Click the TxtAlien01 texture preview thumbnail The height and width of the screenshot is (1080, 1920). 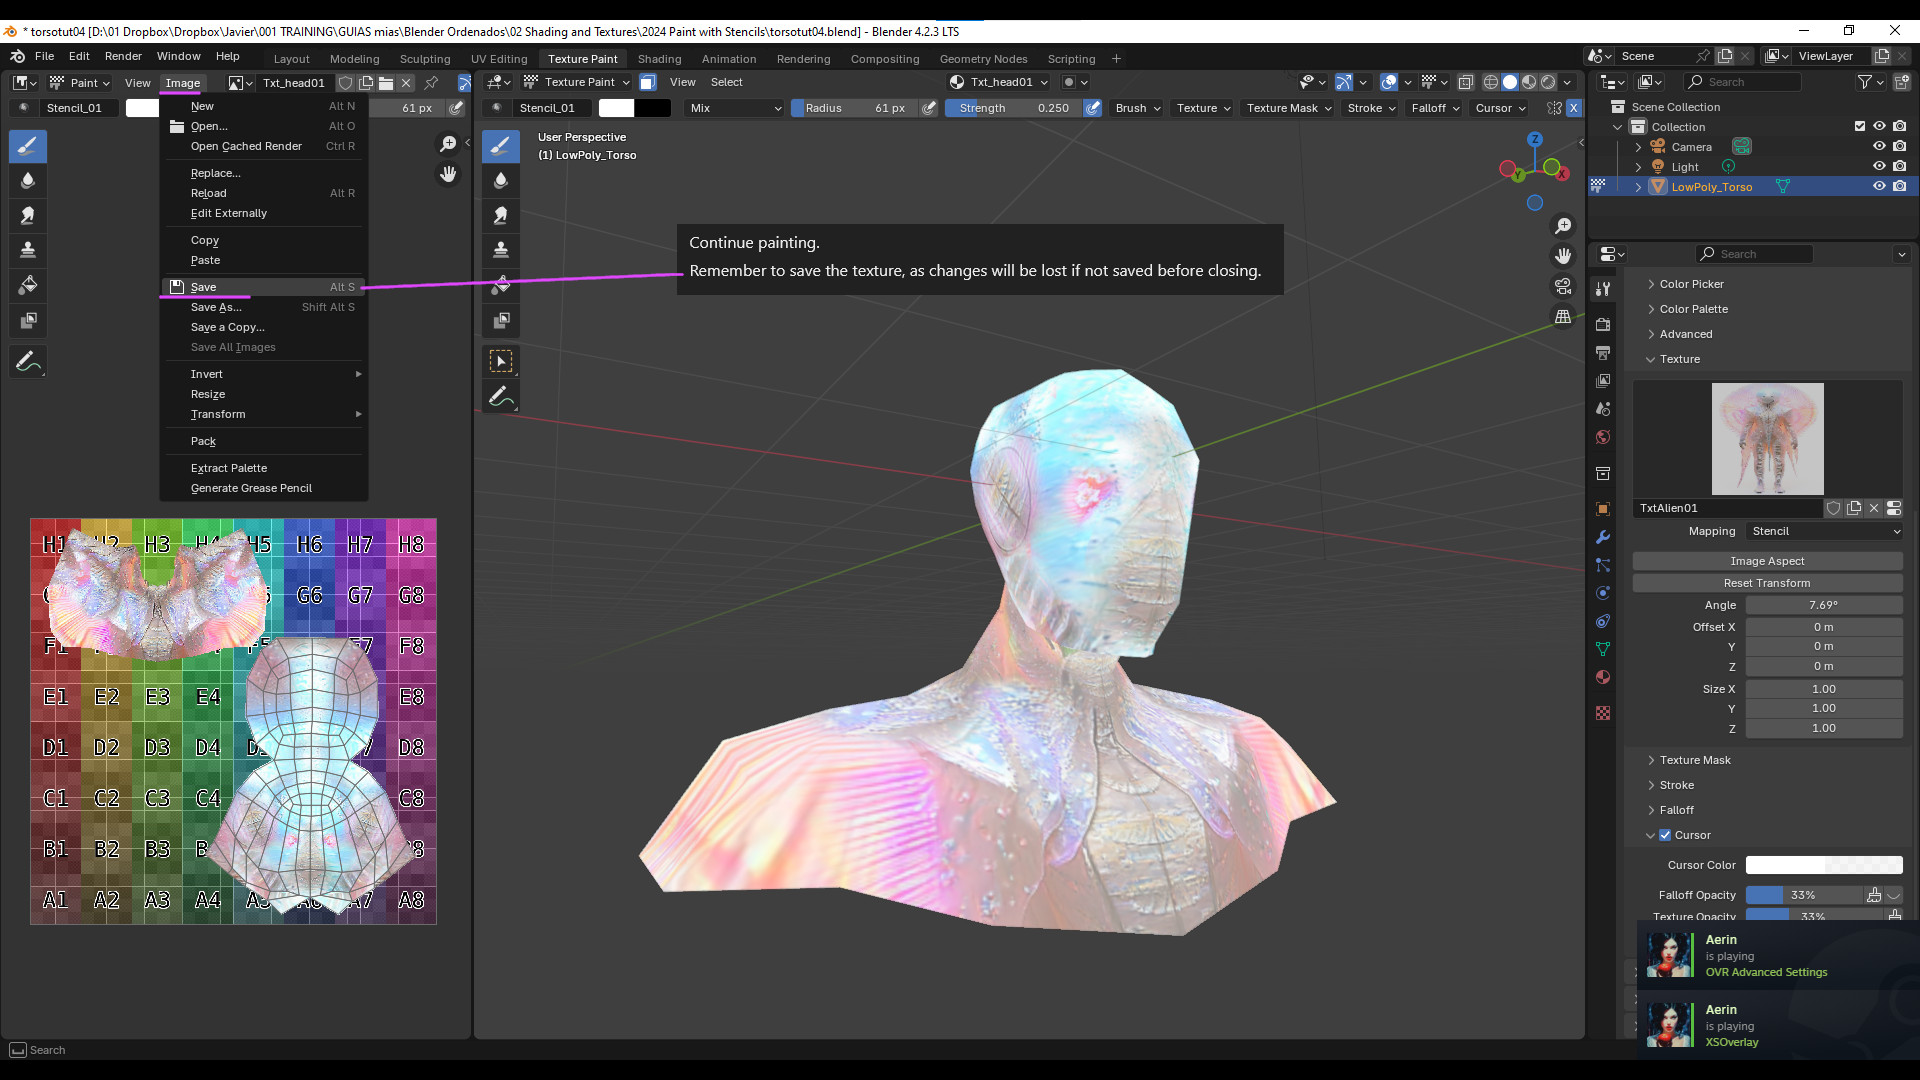tap(1767, 439)
